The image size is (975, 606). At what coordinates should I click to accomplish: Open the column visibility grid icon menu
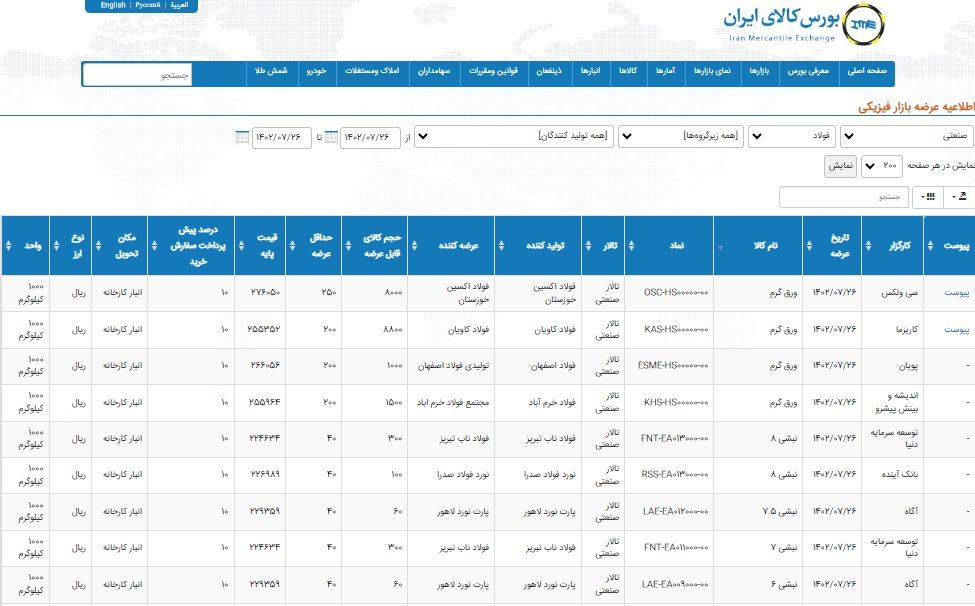(x=928, y=197)
